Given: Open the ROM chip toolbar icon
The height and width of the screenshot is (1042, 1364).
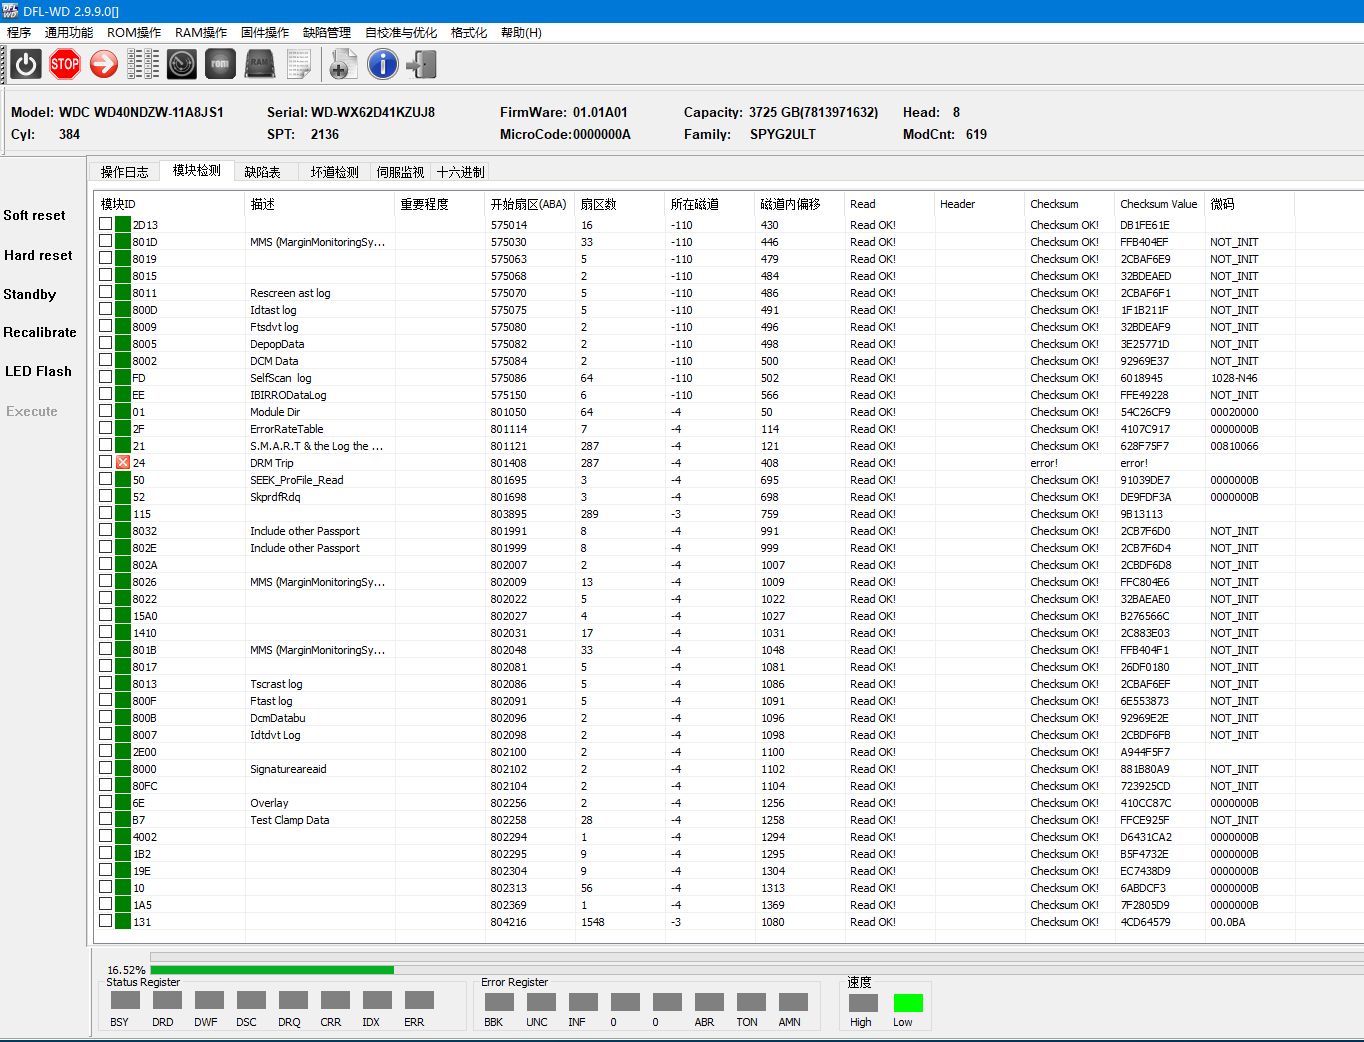Looking at the screenshot, I should click(221, 65).
